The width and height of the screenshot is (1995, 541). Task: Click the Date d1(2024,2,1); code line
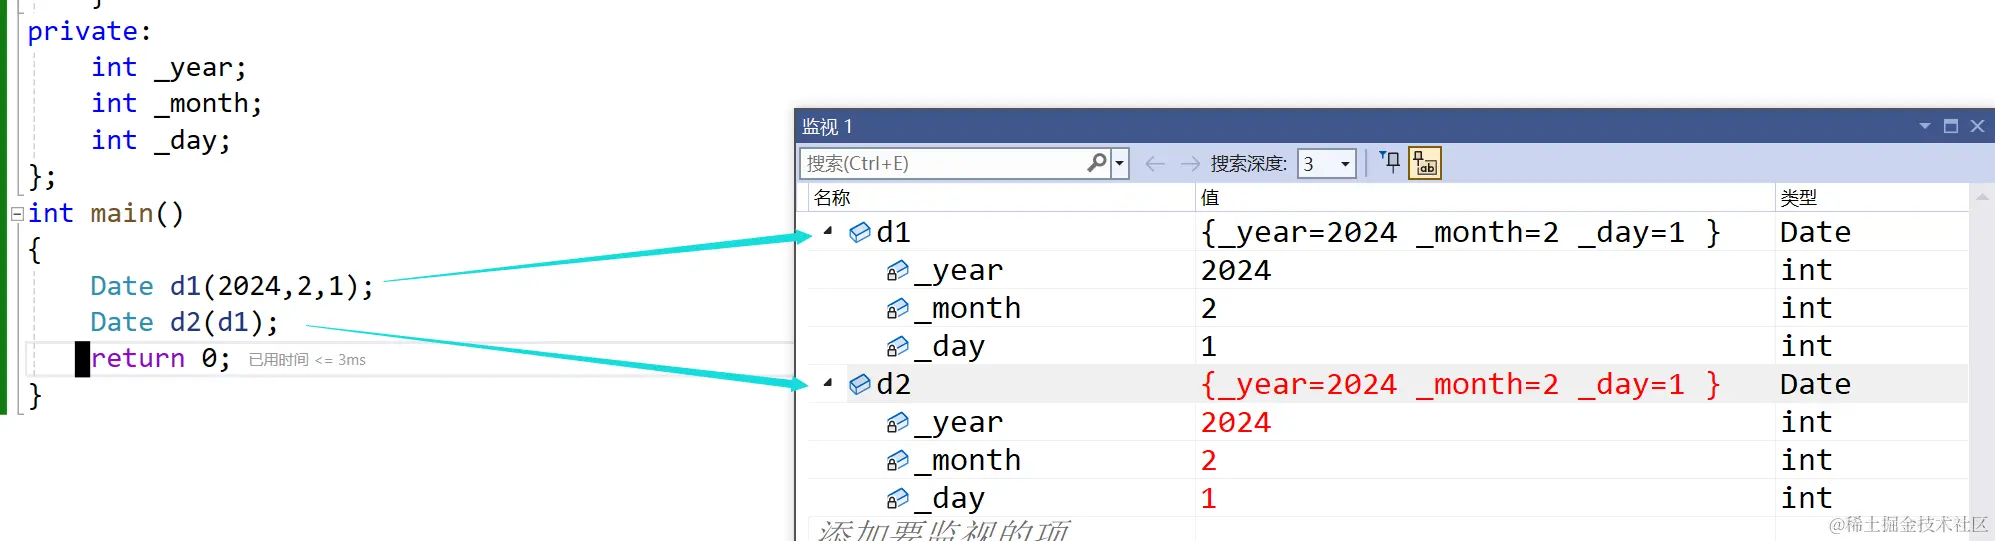click(232, 286)
